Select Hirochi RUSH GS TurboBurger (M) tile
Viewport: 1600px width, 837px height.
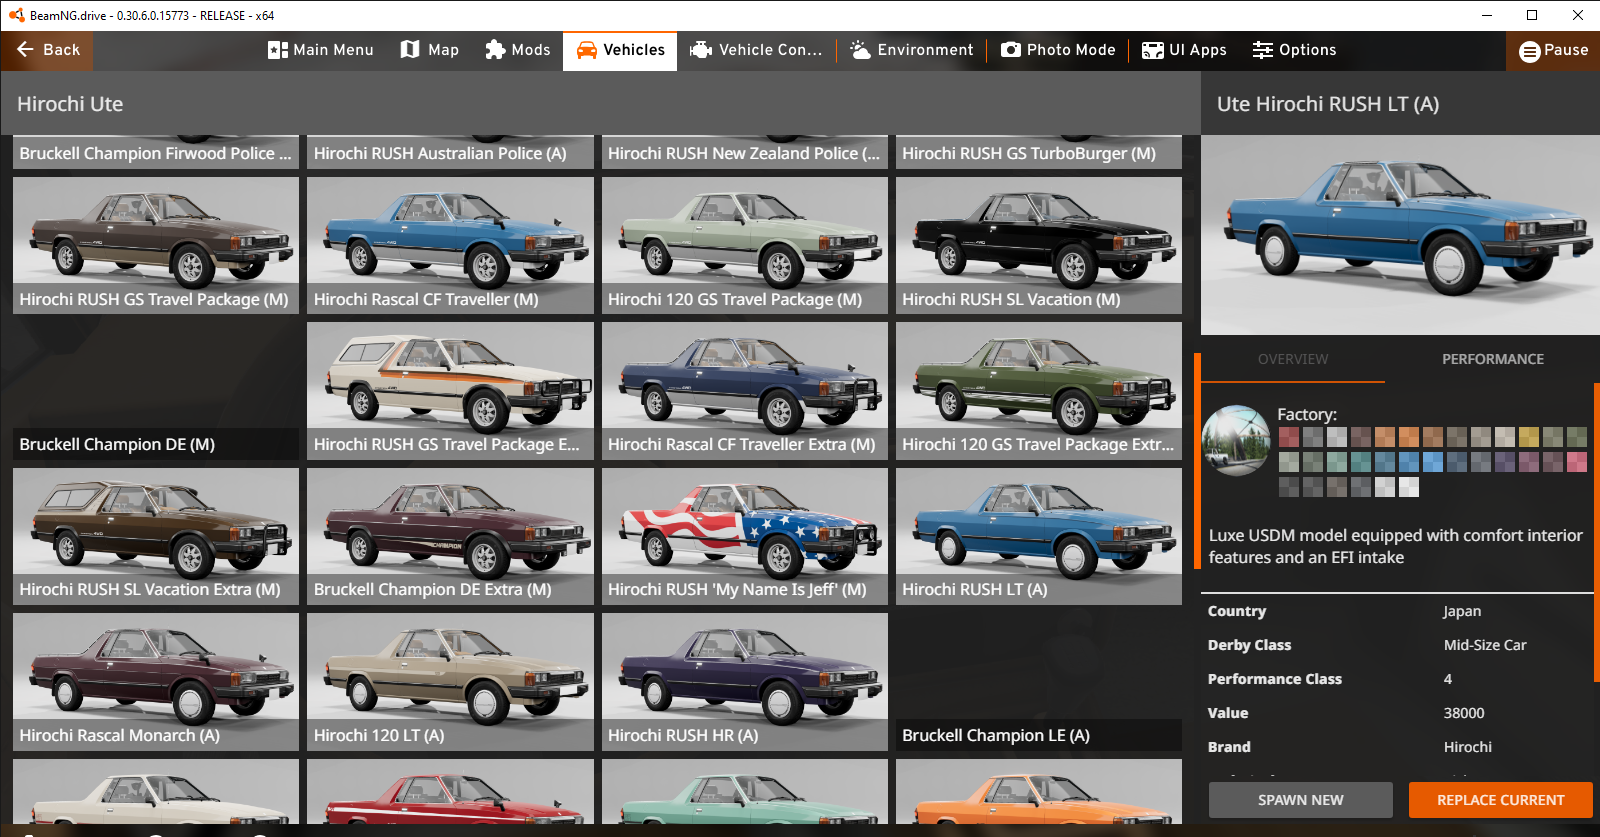point(1039,152)
